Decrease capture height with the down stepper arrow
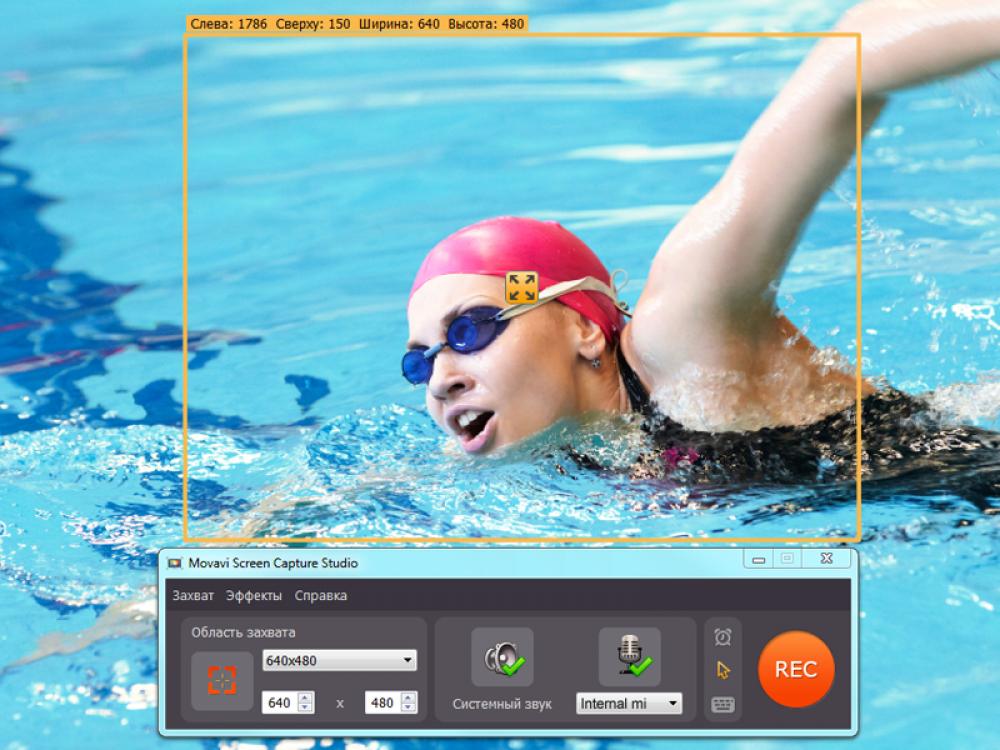Screen dimensions: 1000x750 408,708
